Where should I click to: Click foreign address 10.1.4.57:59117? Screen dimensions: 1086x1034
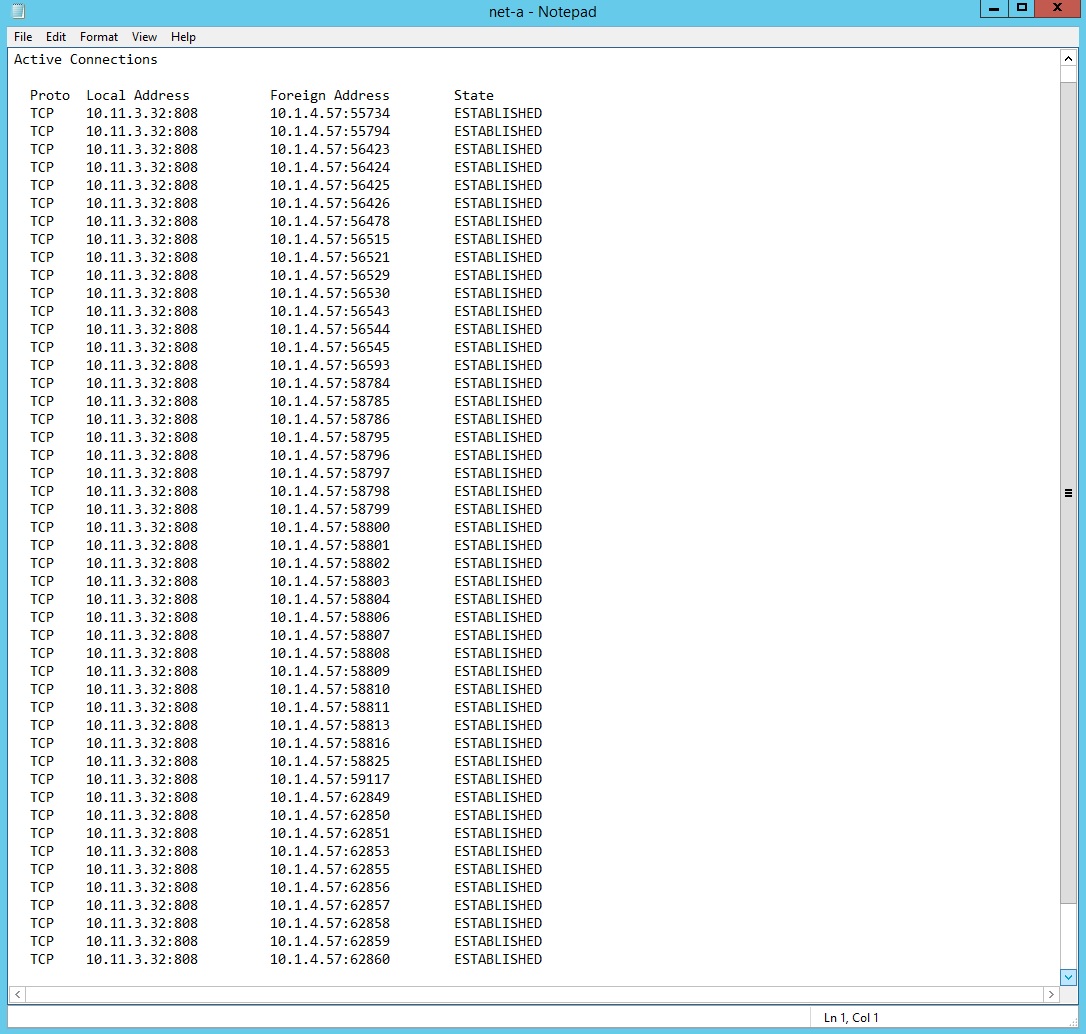point(330,780)
